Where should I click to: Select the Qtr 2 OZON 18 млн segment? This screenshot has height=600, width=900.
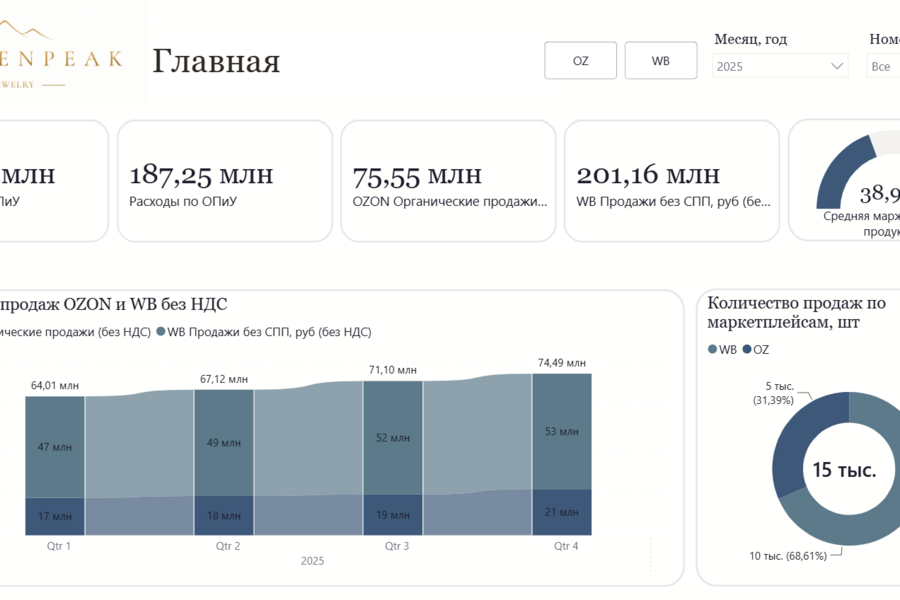point(224,516)
